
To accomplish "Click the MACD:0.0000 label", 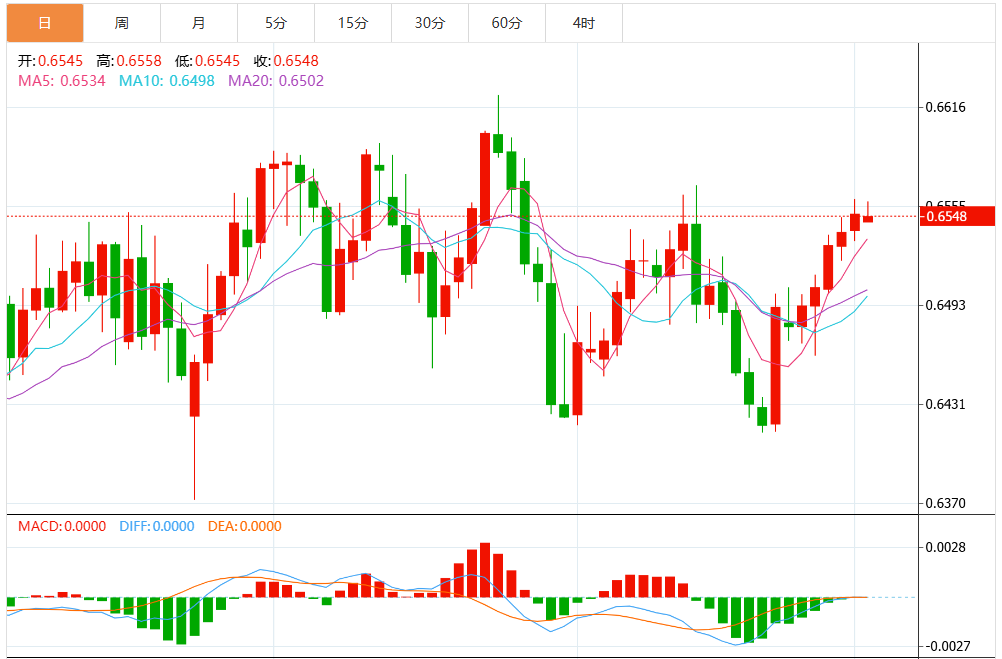I will pos(62,526).
